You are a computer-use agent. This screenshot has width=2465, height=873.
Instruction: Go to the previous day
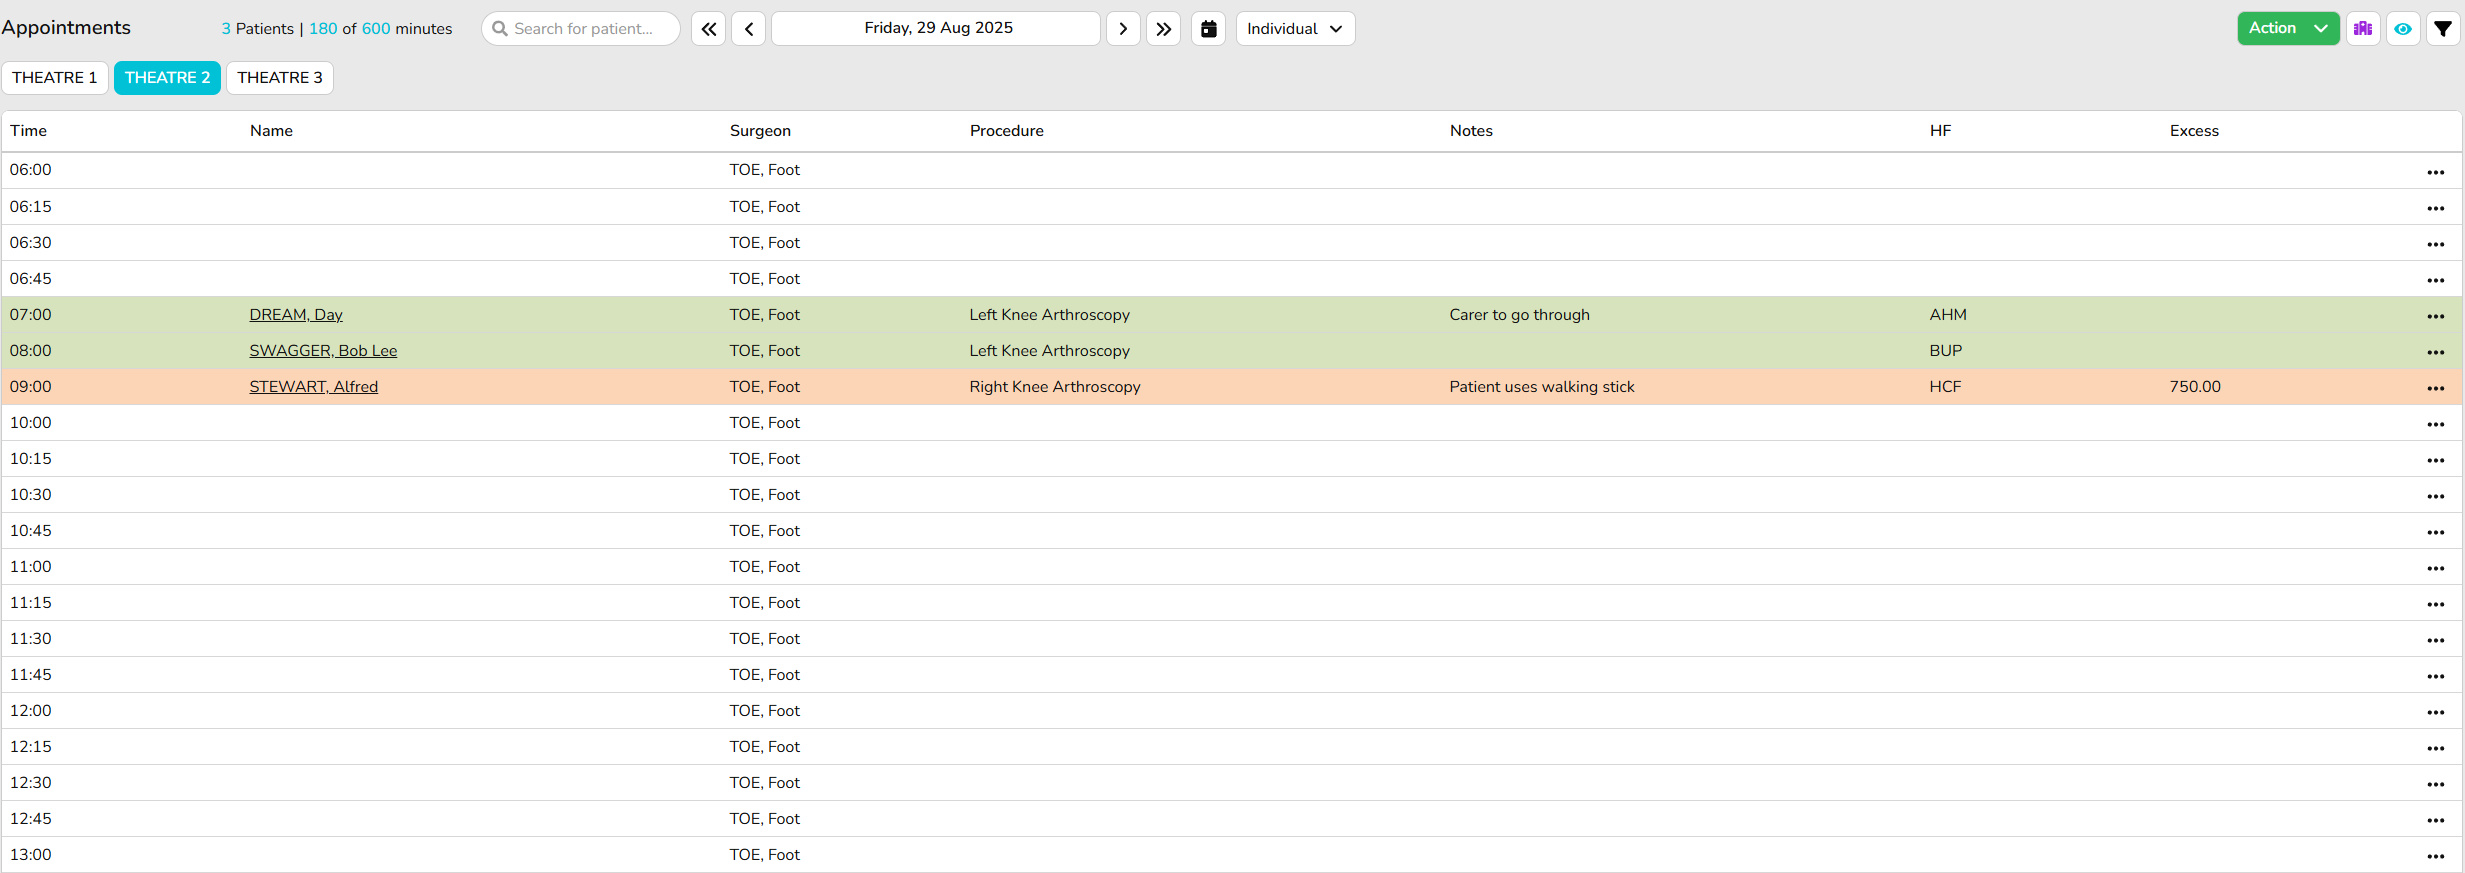(749, 29)
